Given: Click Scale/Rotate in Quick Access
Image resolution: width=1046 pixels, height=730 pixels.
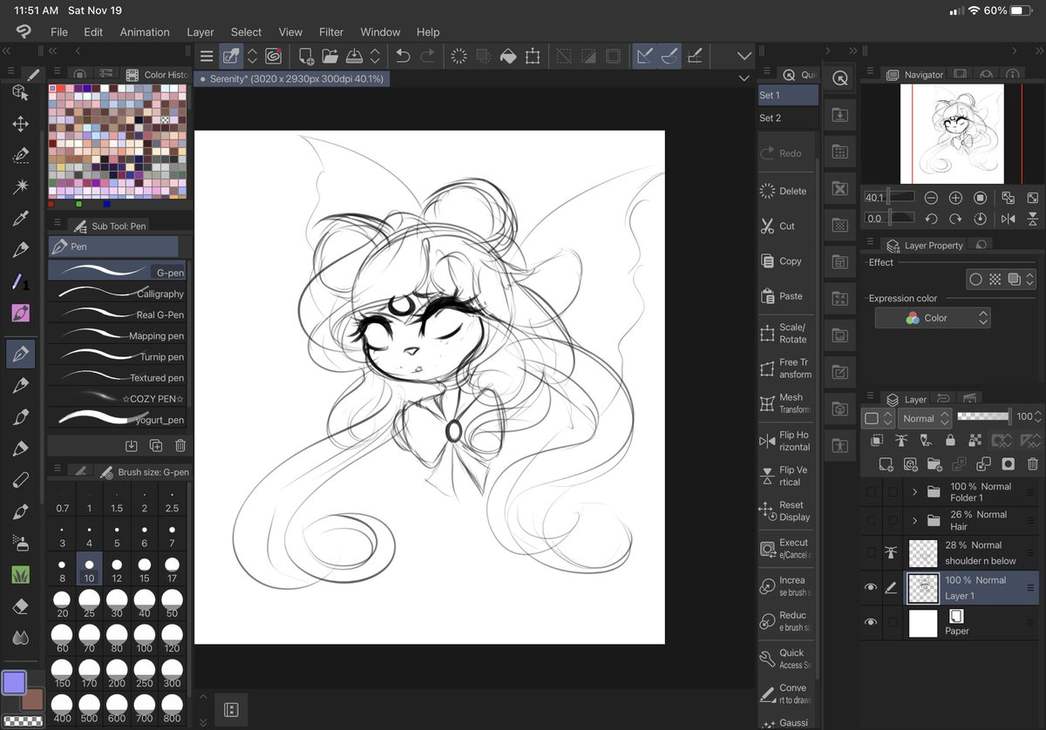Looking at the screenshot, I should tap(786, 333).
